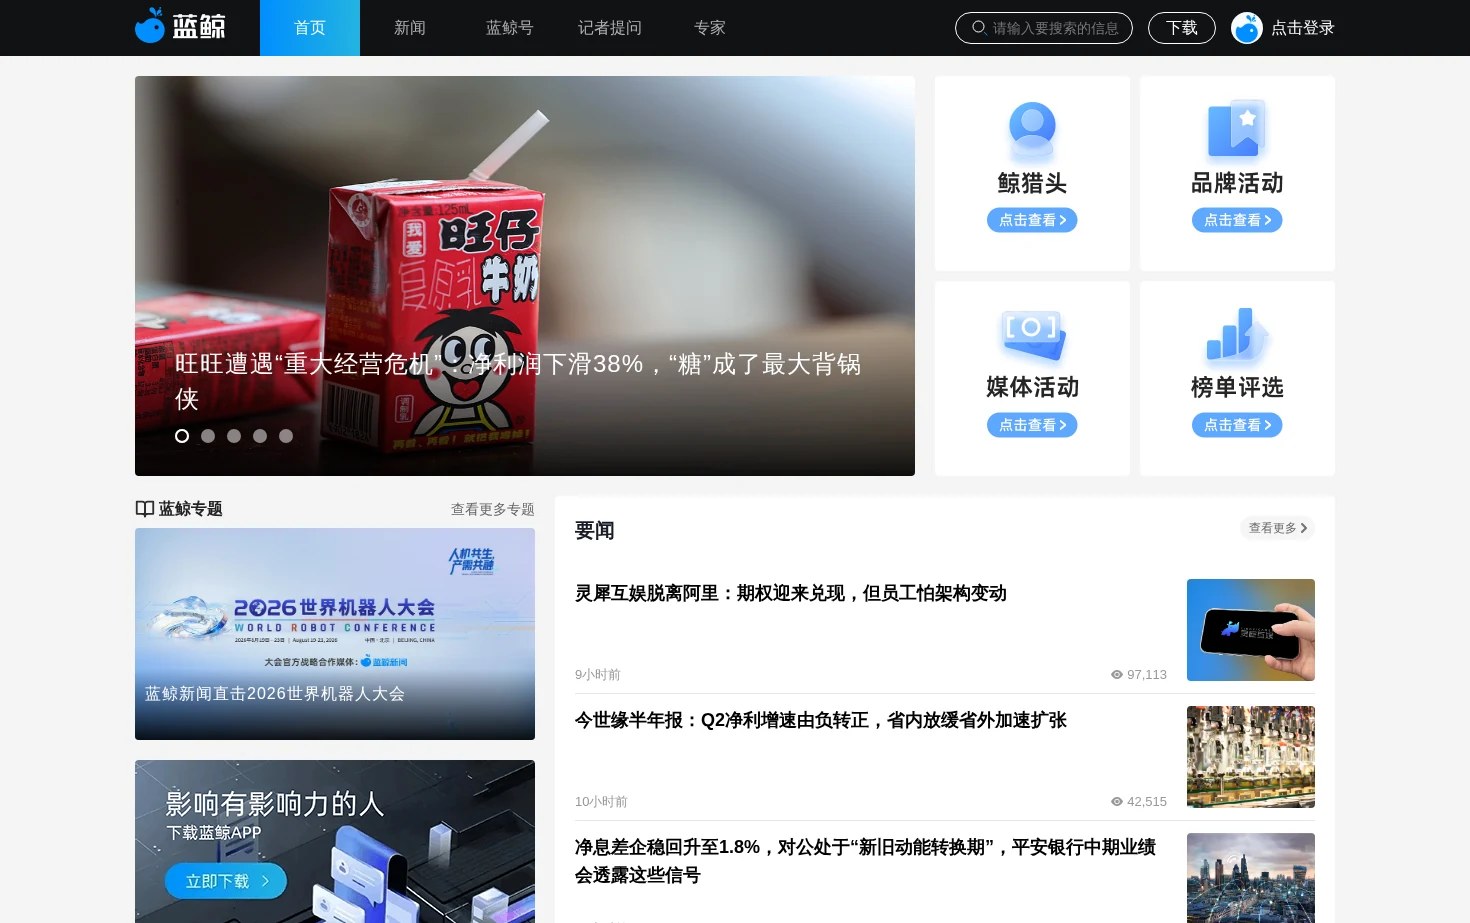1470x923 pixels.
Task: Click the view count eye icon for 97,113
Action: coord(1117,675)
